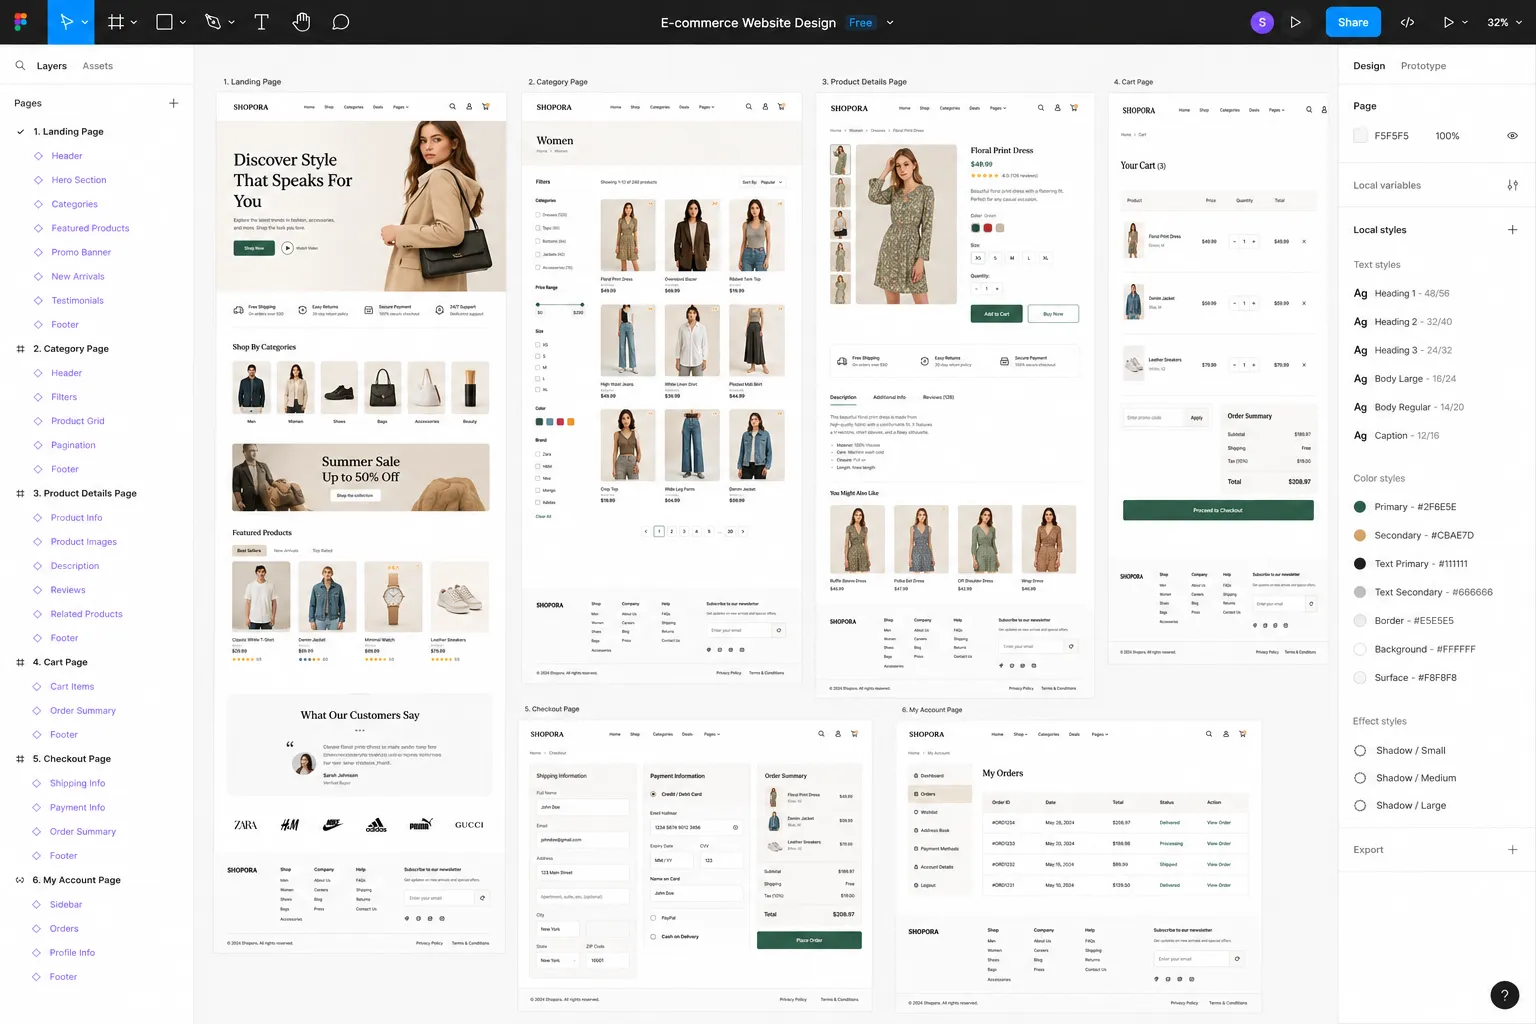Click the user avatar S
The image size is (1536, 1024).
pos(1262,22)
